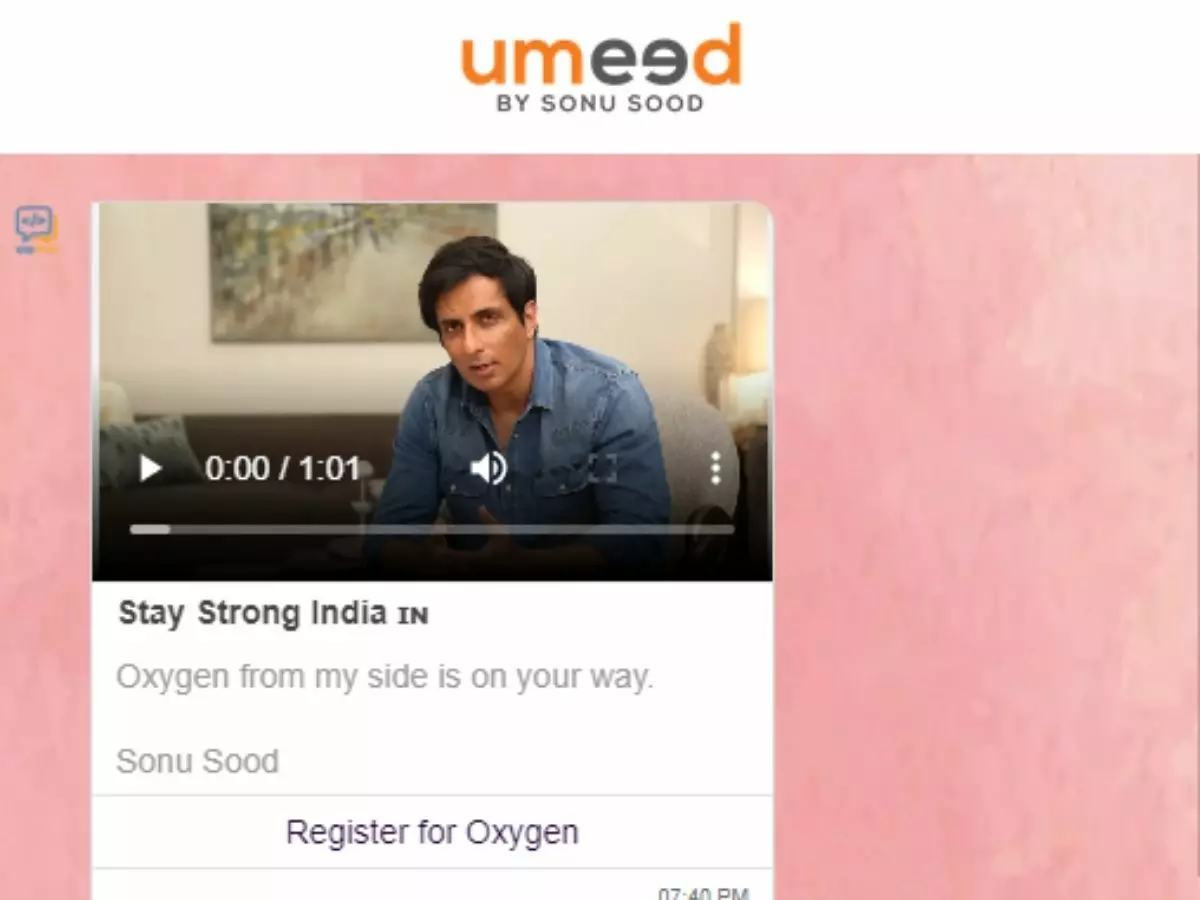Click the 0:00 / 1:01 time display

coord(282,468)
